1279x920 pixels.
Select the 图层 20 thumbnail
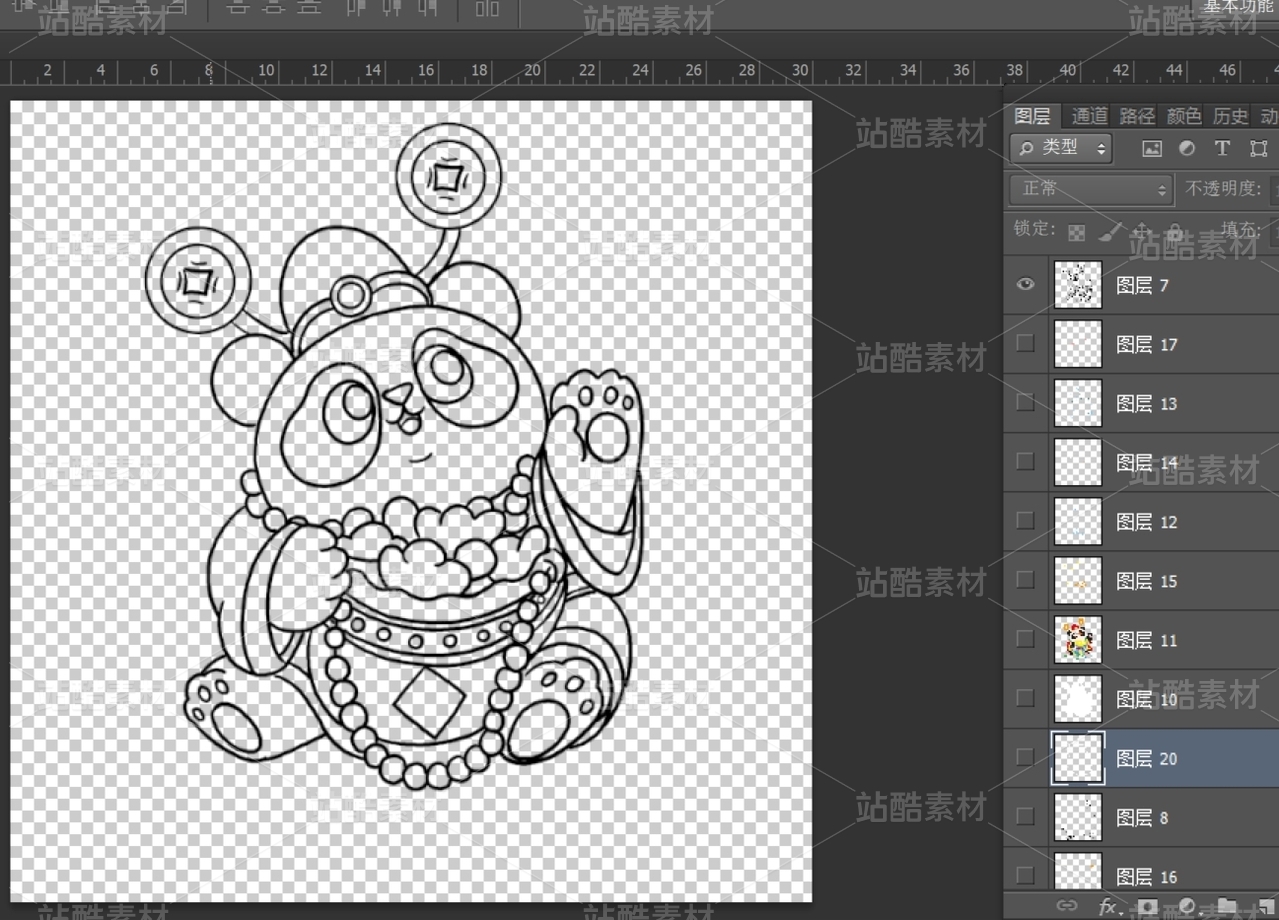[1078, 757]
